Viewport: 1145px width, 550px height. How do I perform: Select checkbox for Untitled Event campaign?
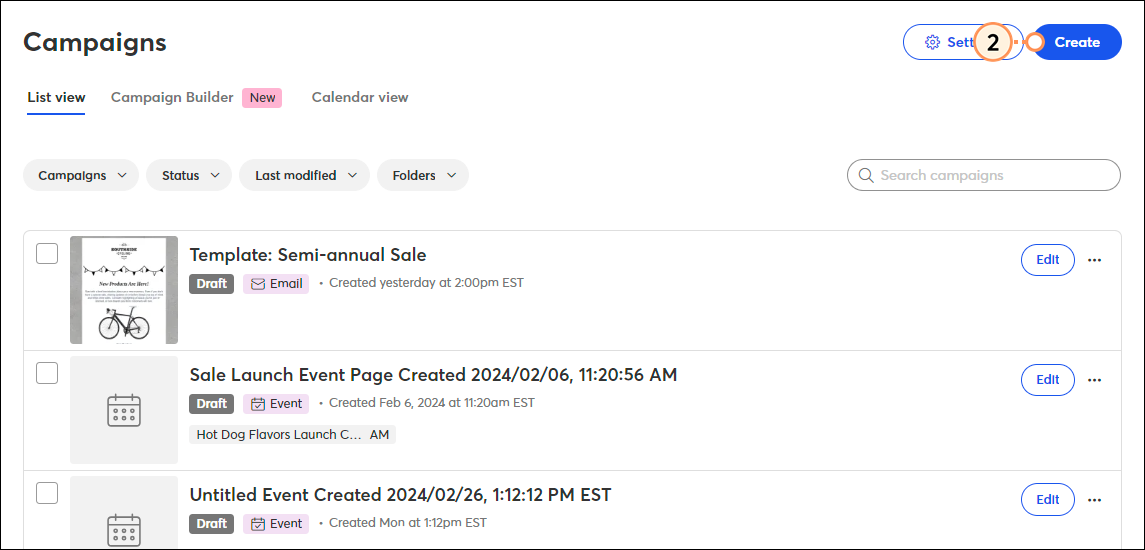tap(47, 493)
